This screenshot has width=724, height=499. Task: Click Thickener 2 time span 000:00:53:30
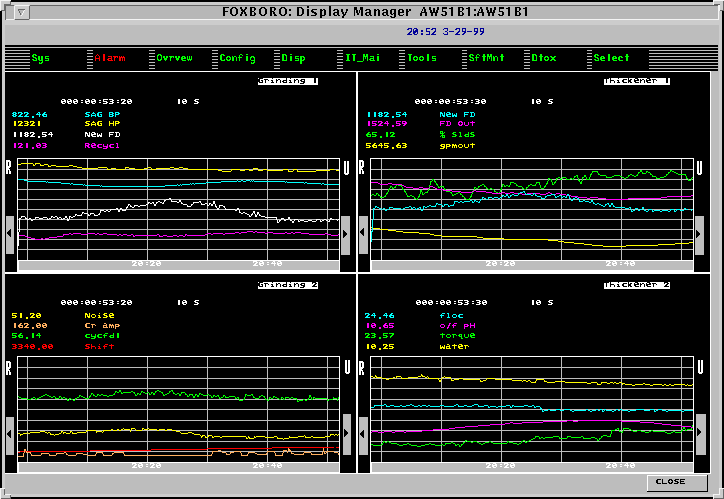point(451,303)
